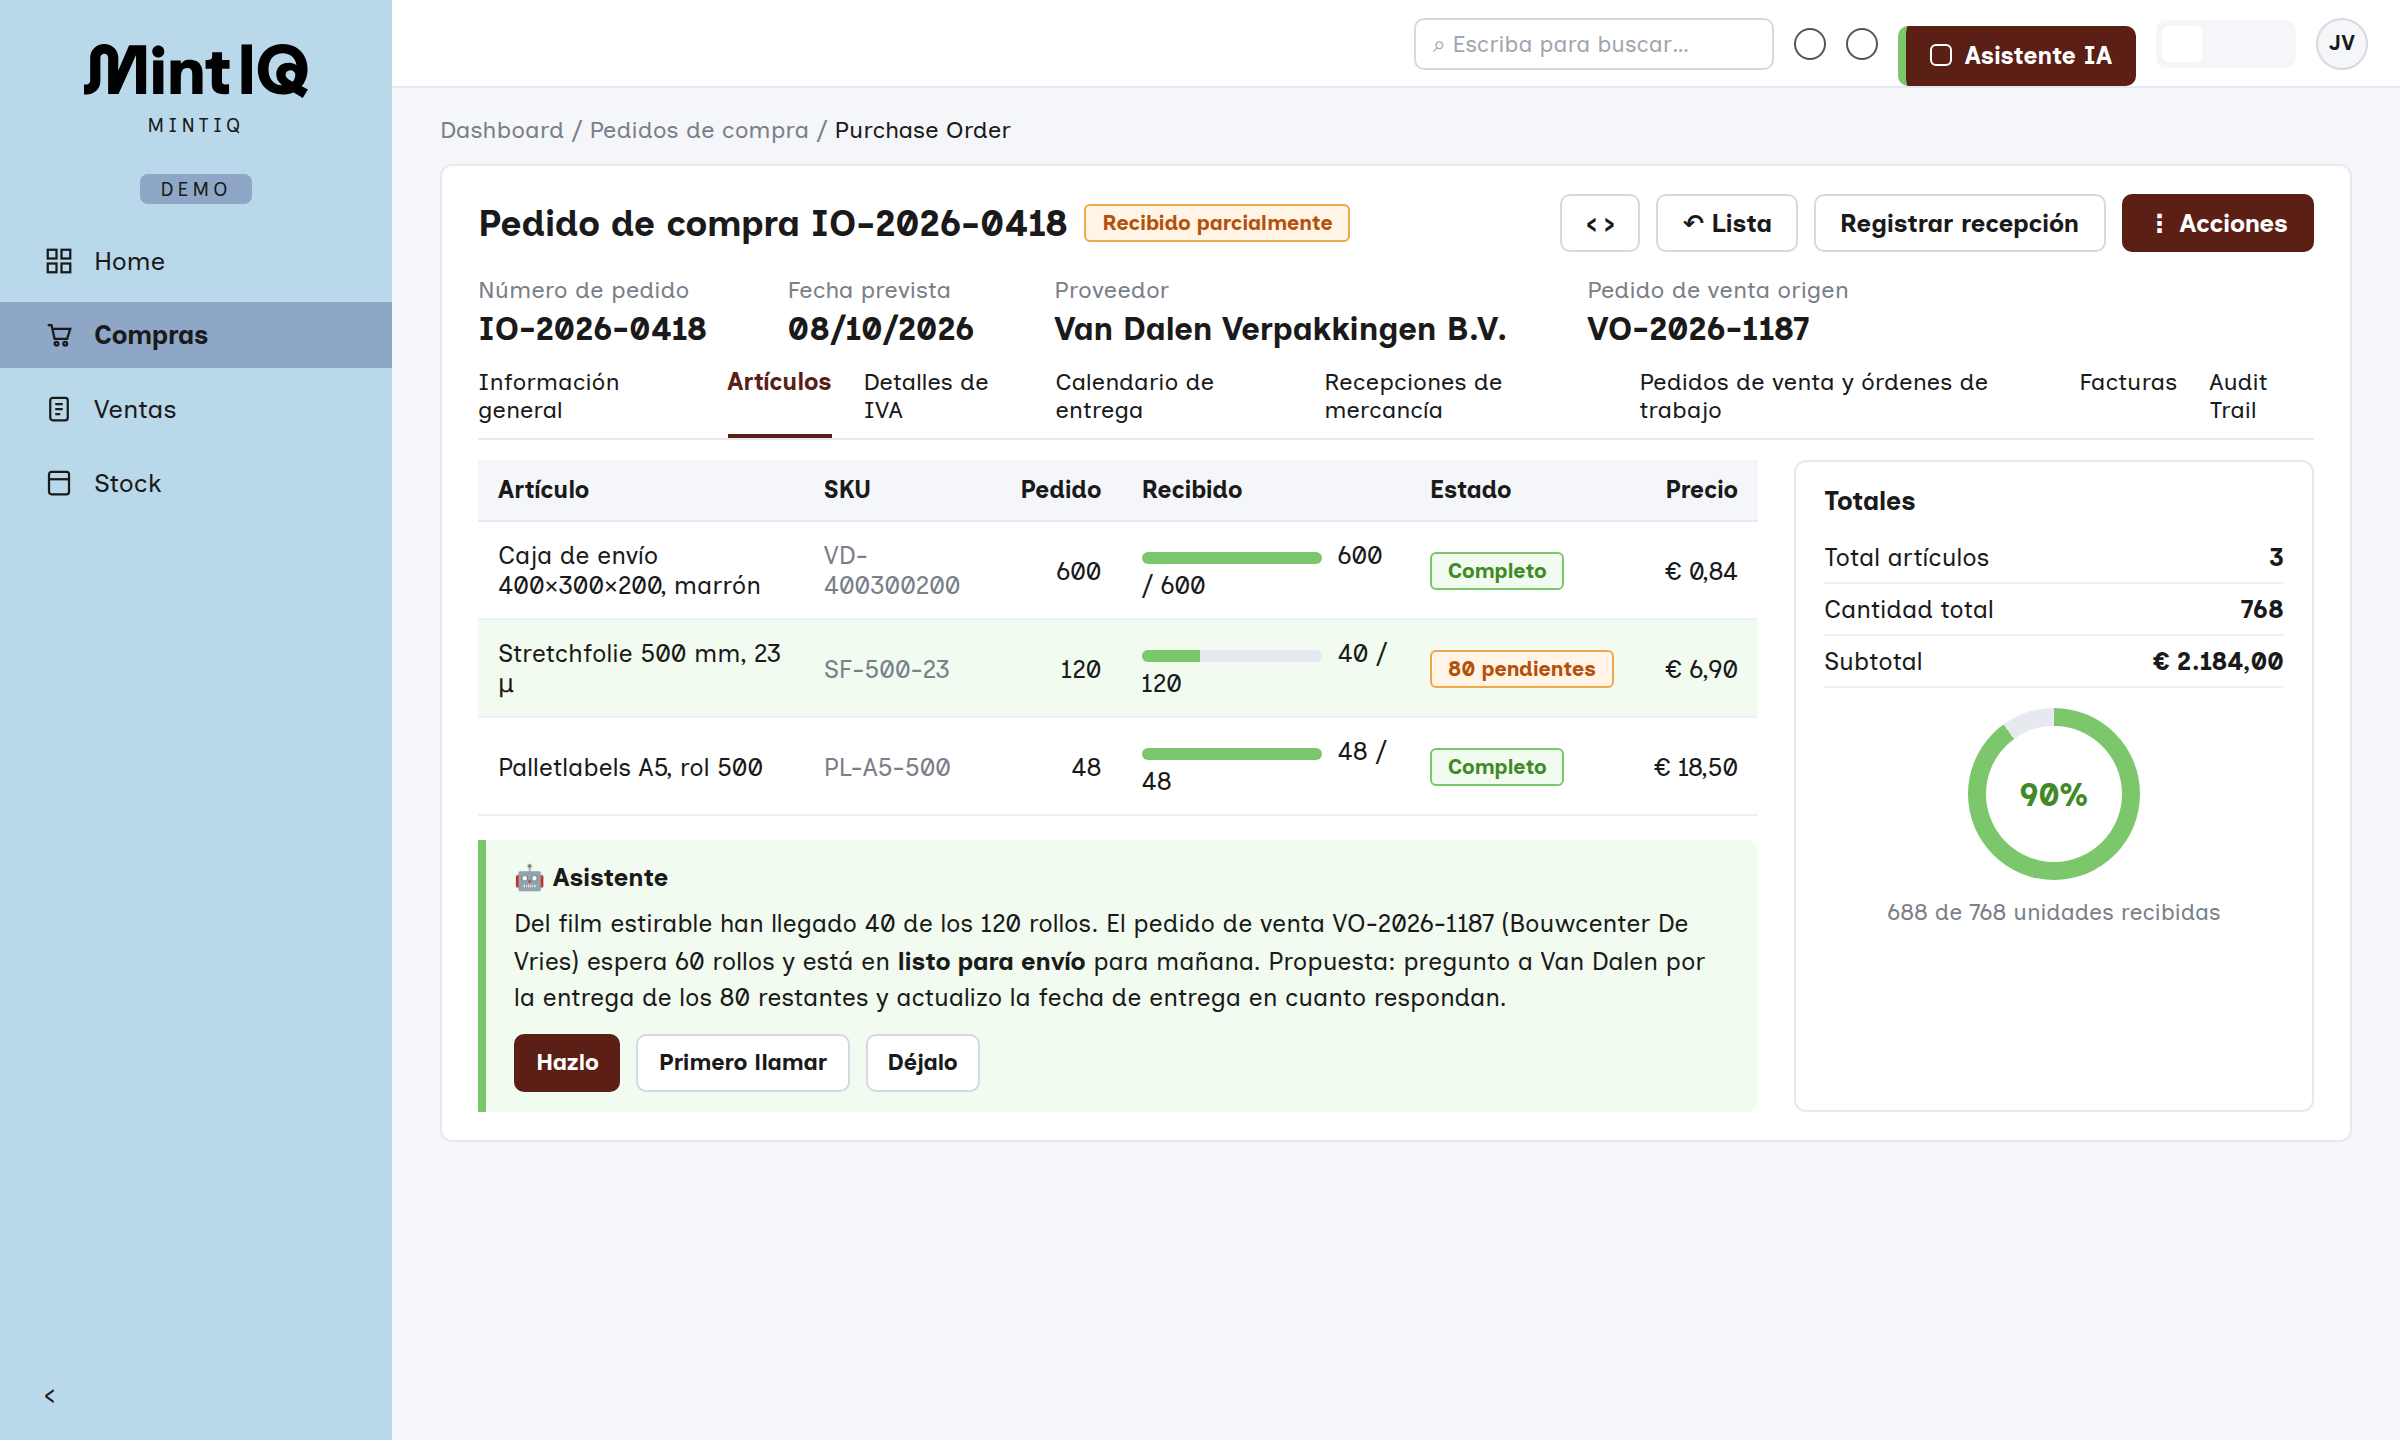This screenshot has width=2400, height=1440.
Task: Navigate to Dashboard breadcrumb
Action: (502, 130)
